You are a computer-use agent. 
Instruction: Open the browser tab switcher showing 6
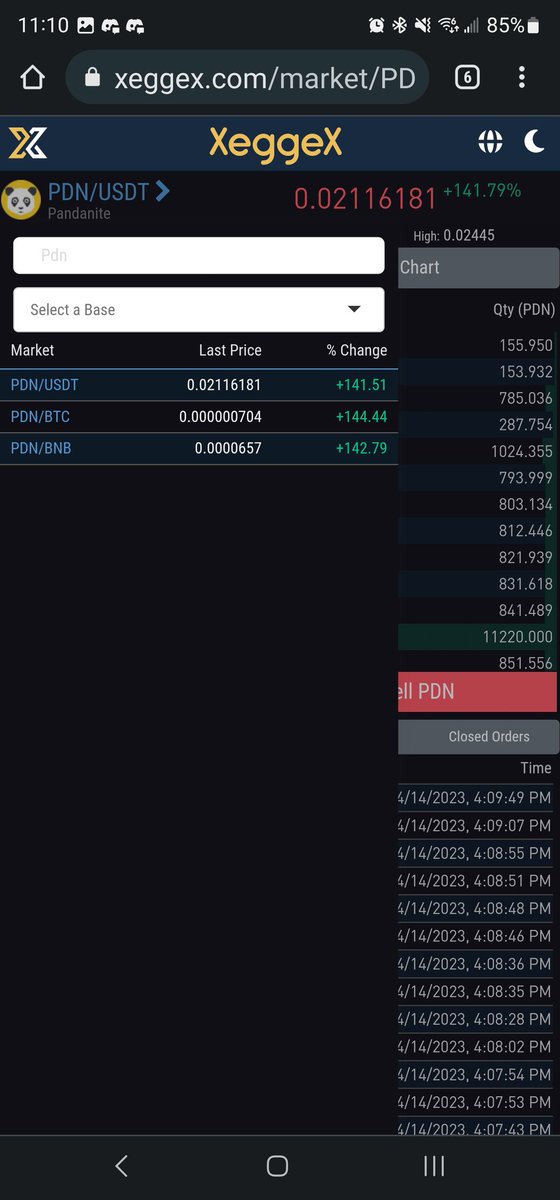(x=467, y=78)
